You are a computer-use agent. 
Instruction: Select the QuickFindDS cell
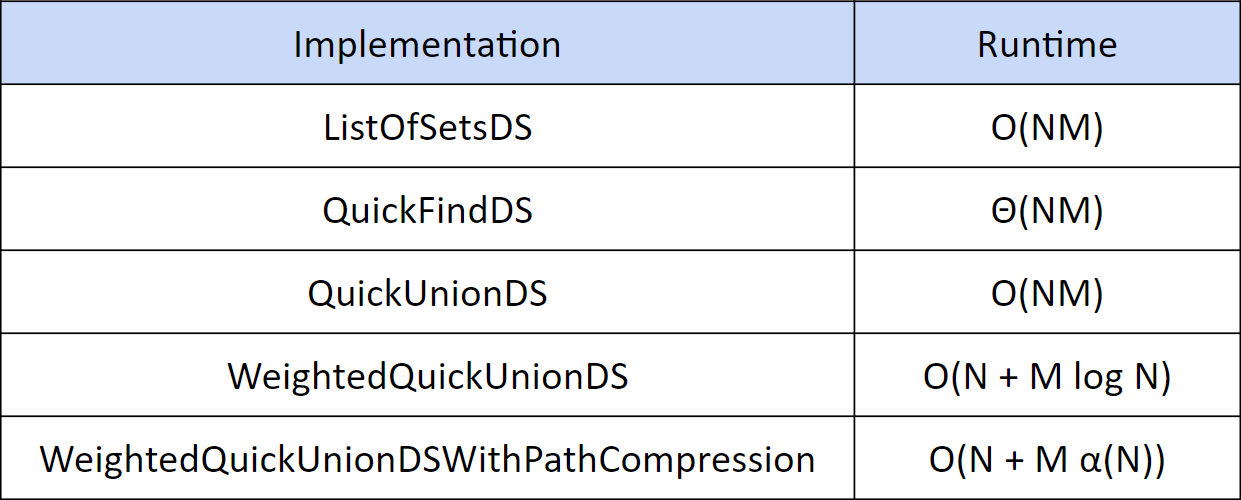pyautogui.click(x=427, y=210)
